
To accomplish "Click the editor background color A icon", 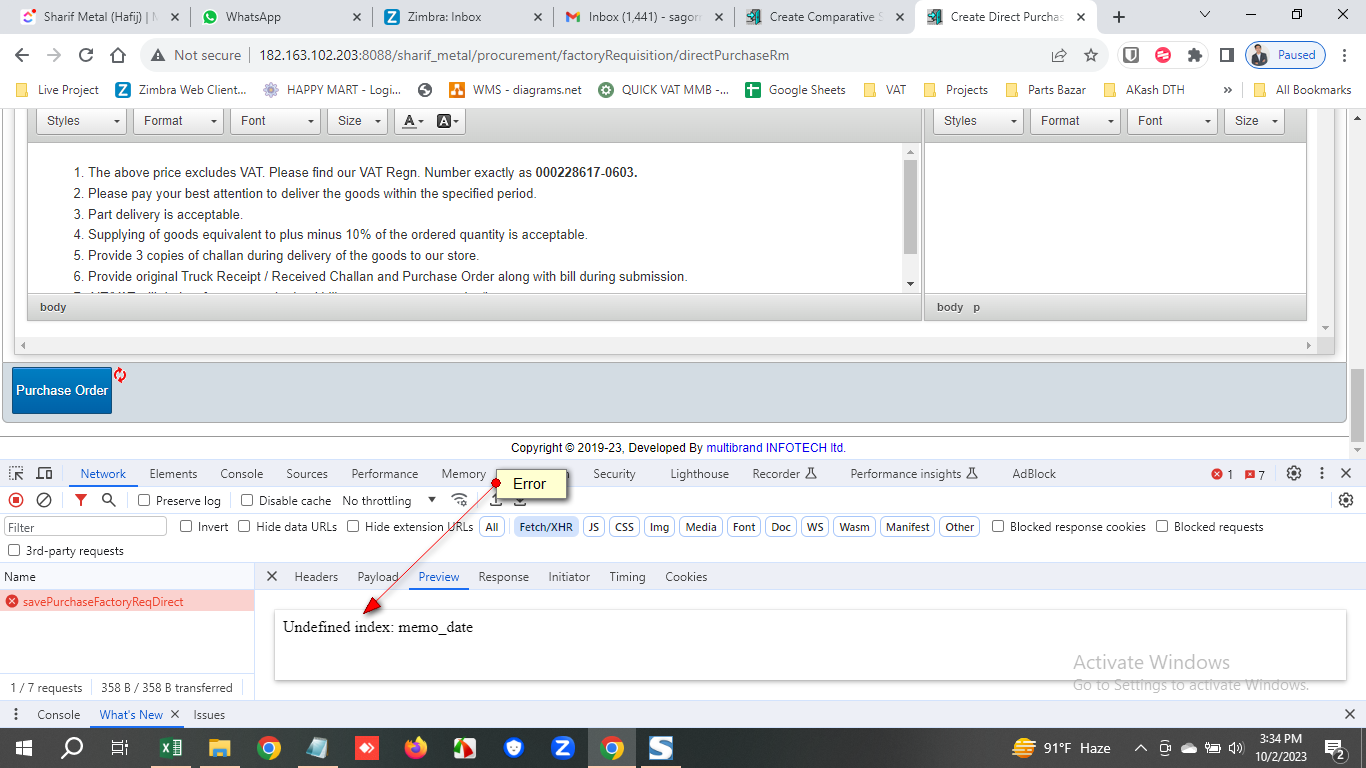I will click(448, 121).
